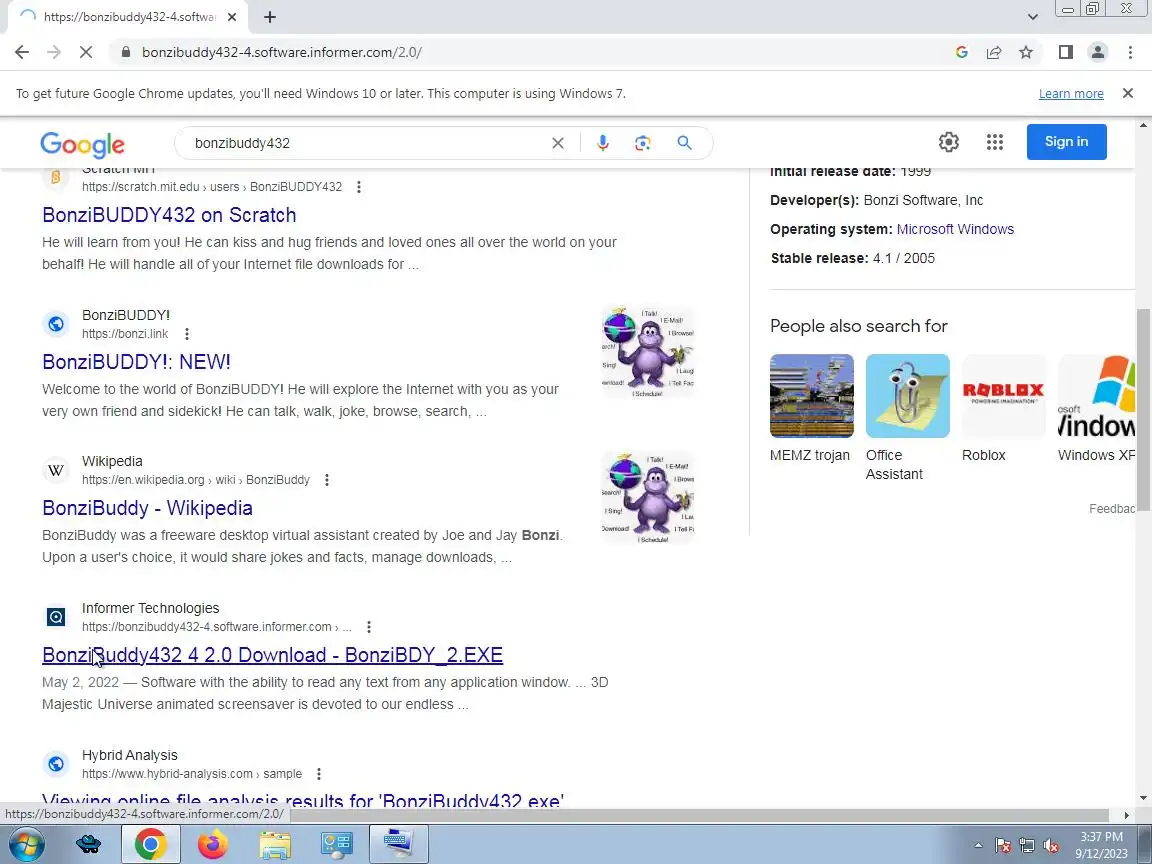
Task: Show hidden tray icons arrow
Action: [978, 846]
